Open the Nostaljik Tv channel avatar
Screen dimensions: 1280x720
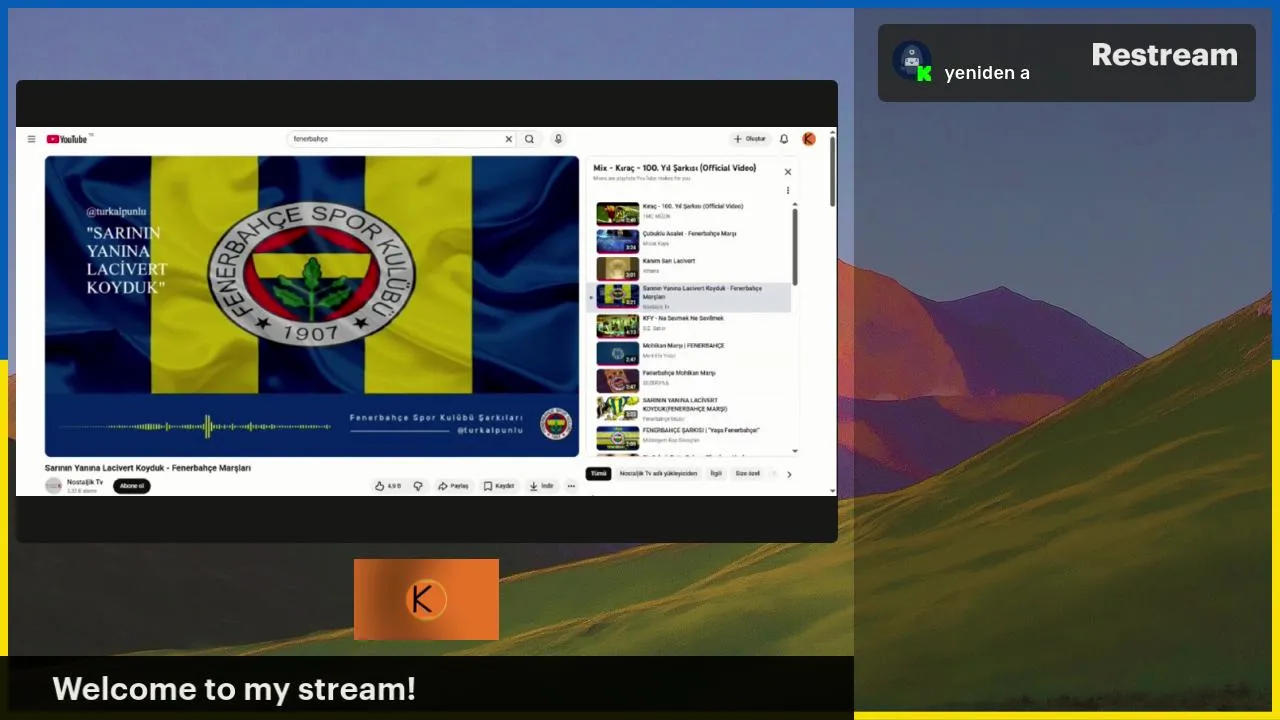[x=54, y=486]
